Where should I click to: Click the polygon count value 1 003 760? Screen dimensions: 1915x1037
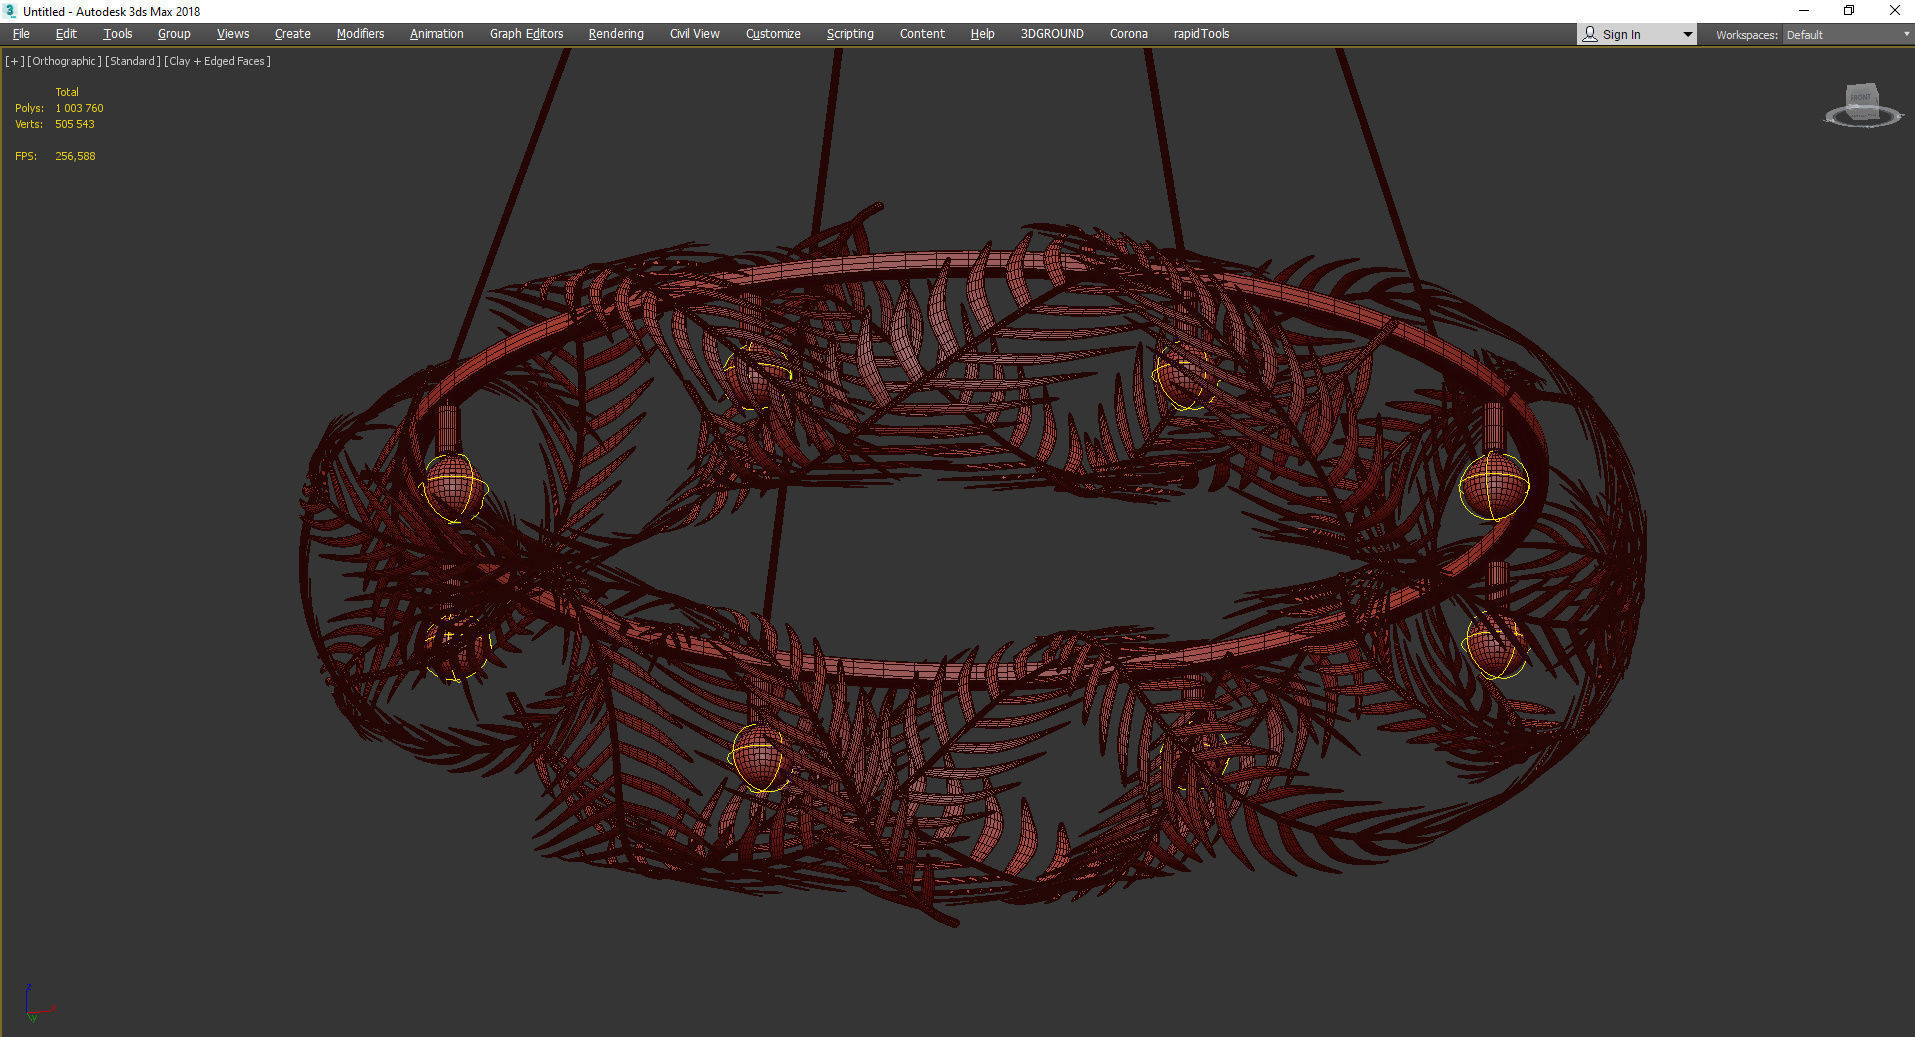coord(79,108)
